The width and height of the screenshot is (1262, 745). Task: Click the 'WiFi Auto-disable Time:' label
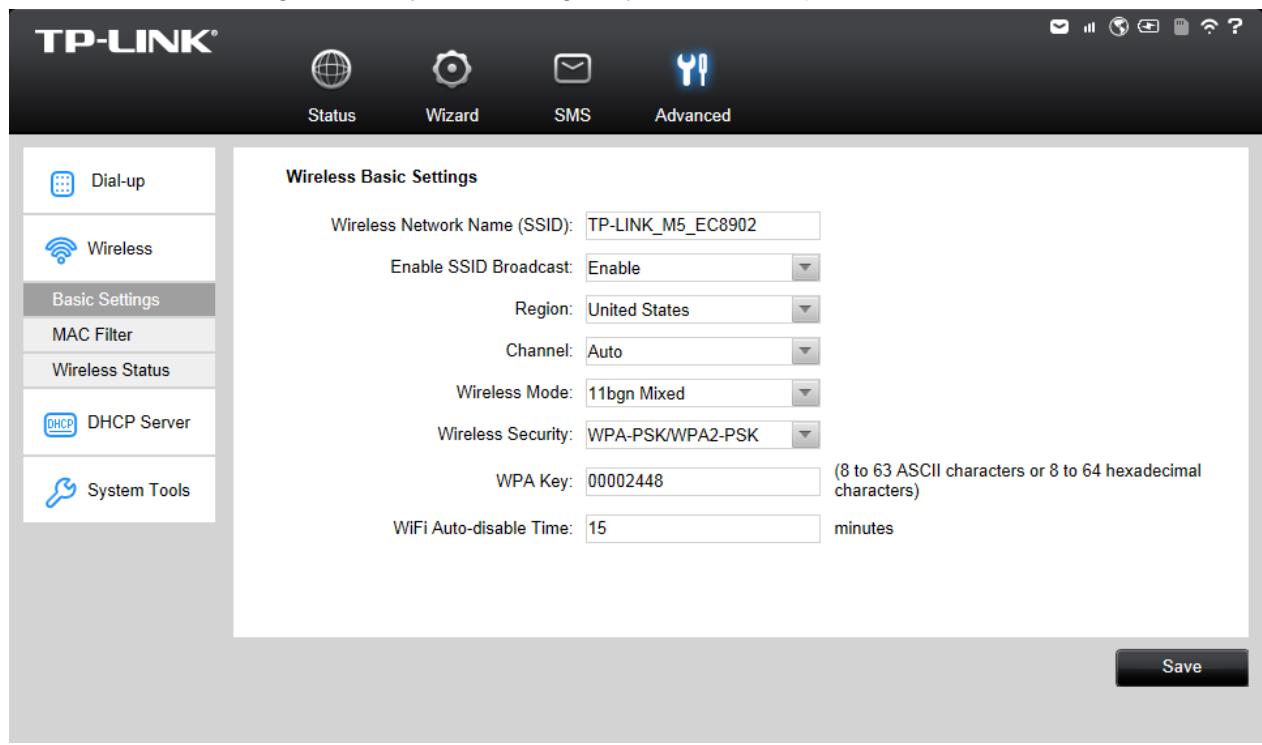pos(484,530)
